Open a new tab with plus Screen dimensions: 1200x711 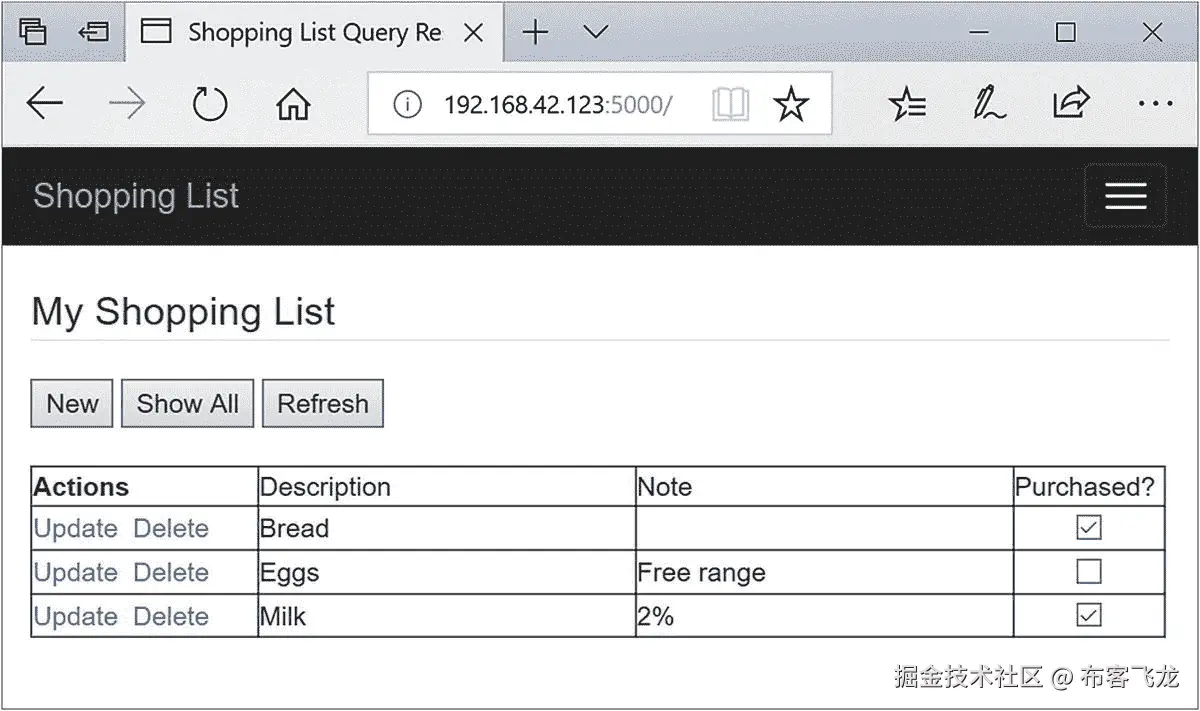[536, 33]
